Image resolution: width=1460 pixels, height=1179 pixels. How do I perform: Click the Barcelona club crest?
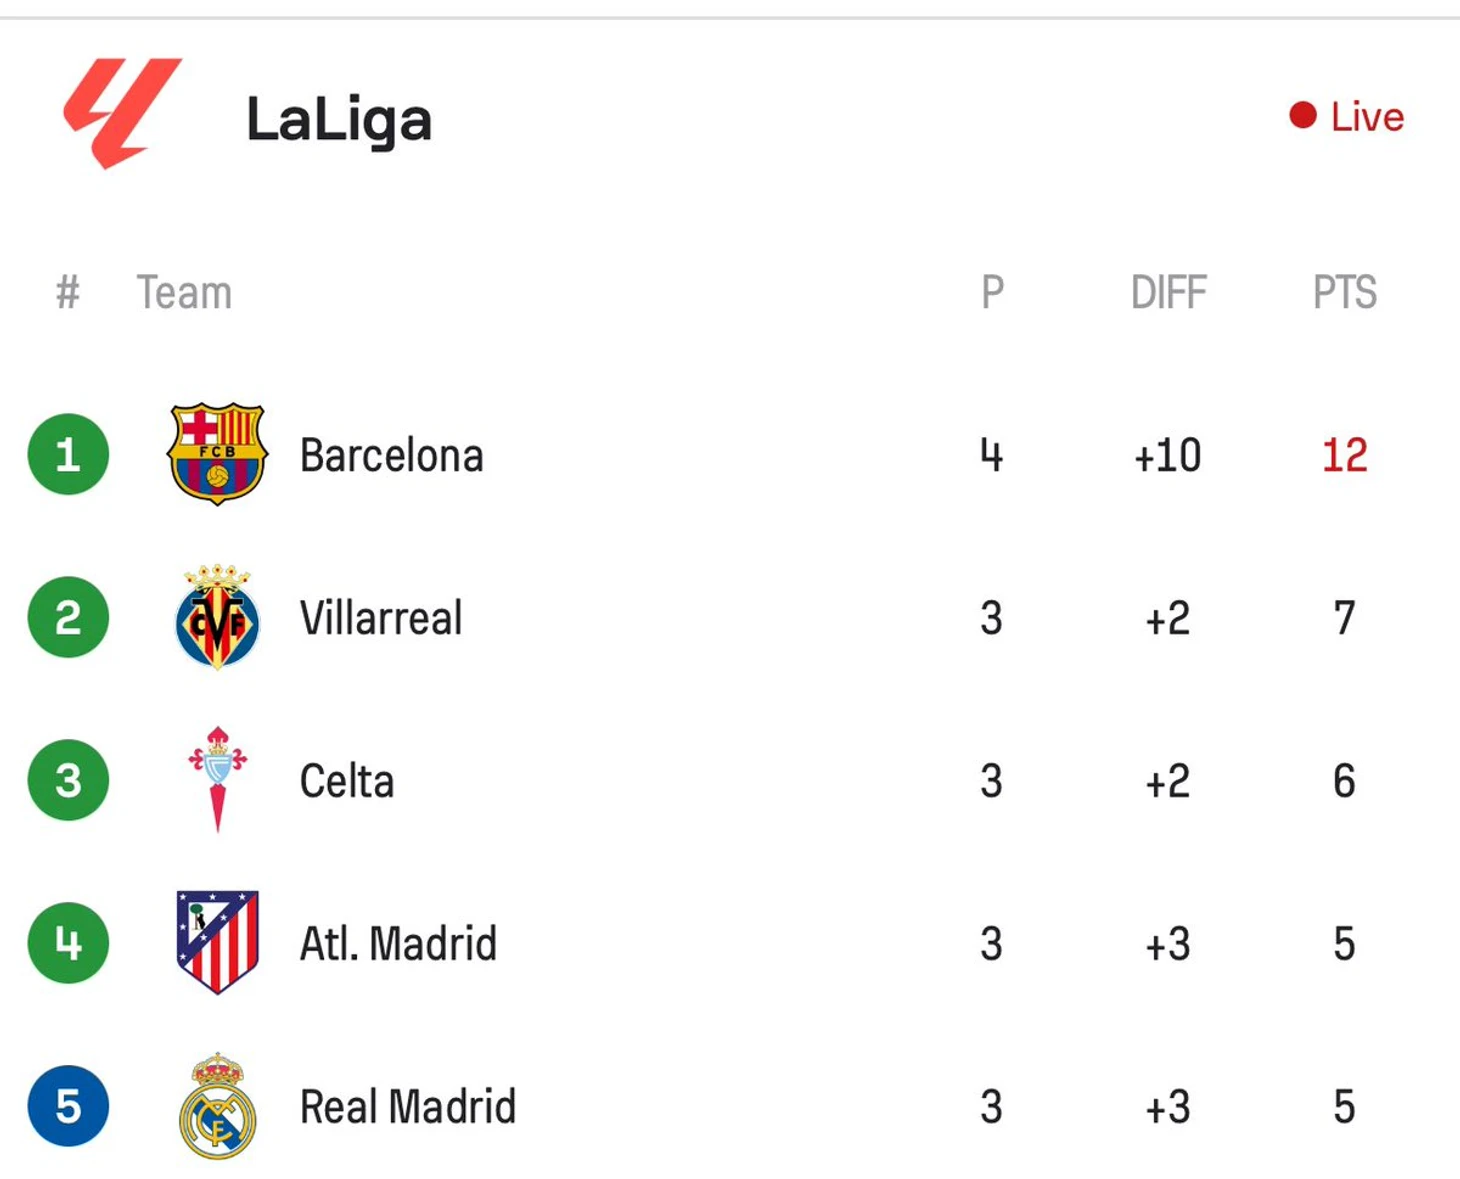pos(217,454)
